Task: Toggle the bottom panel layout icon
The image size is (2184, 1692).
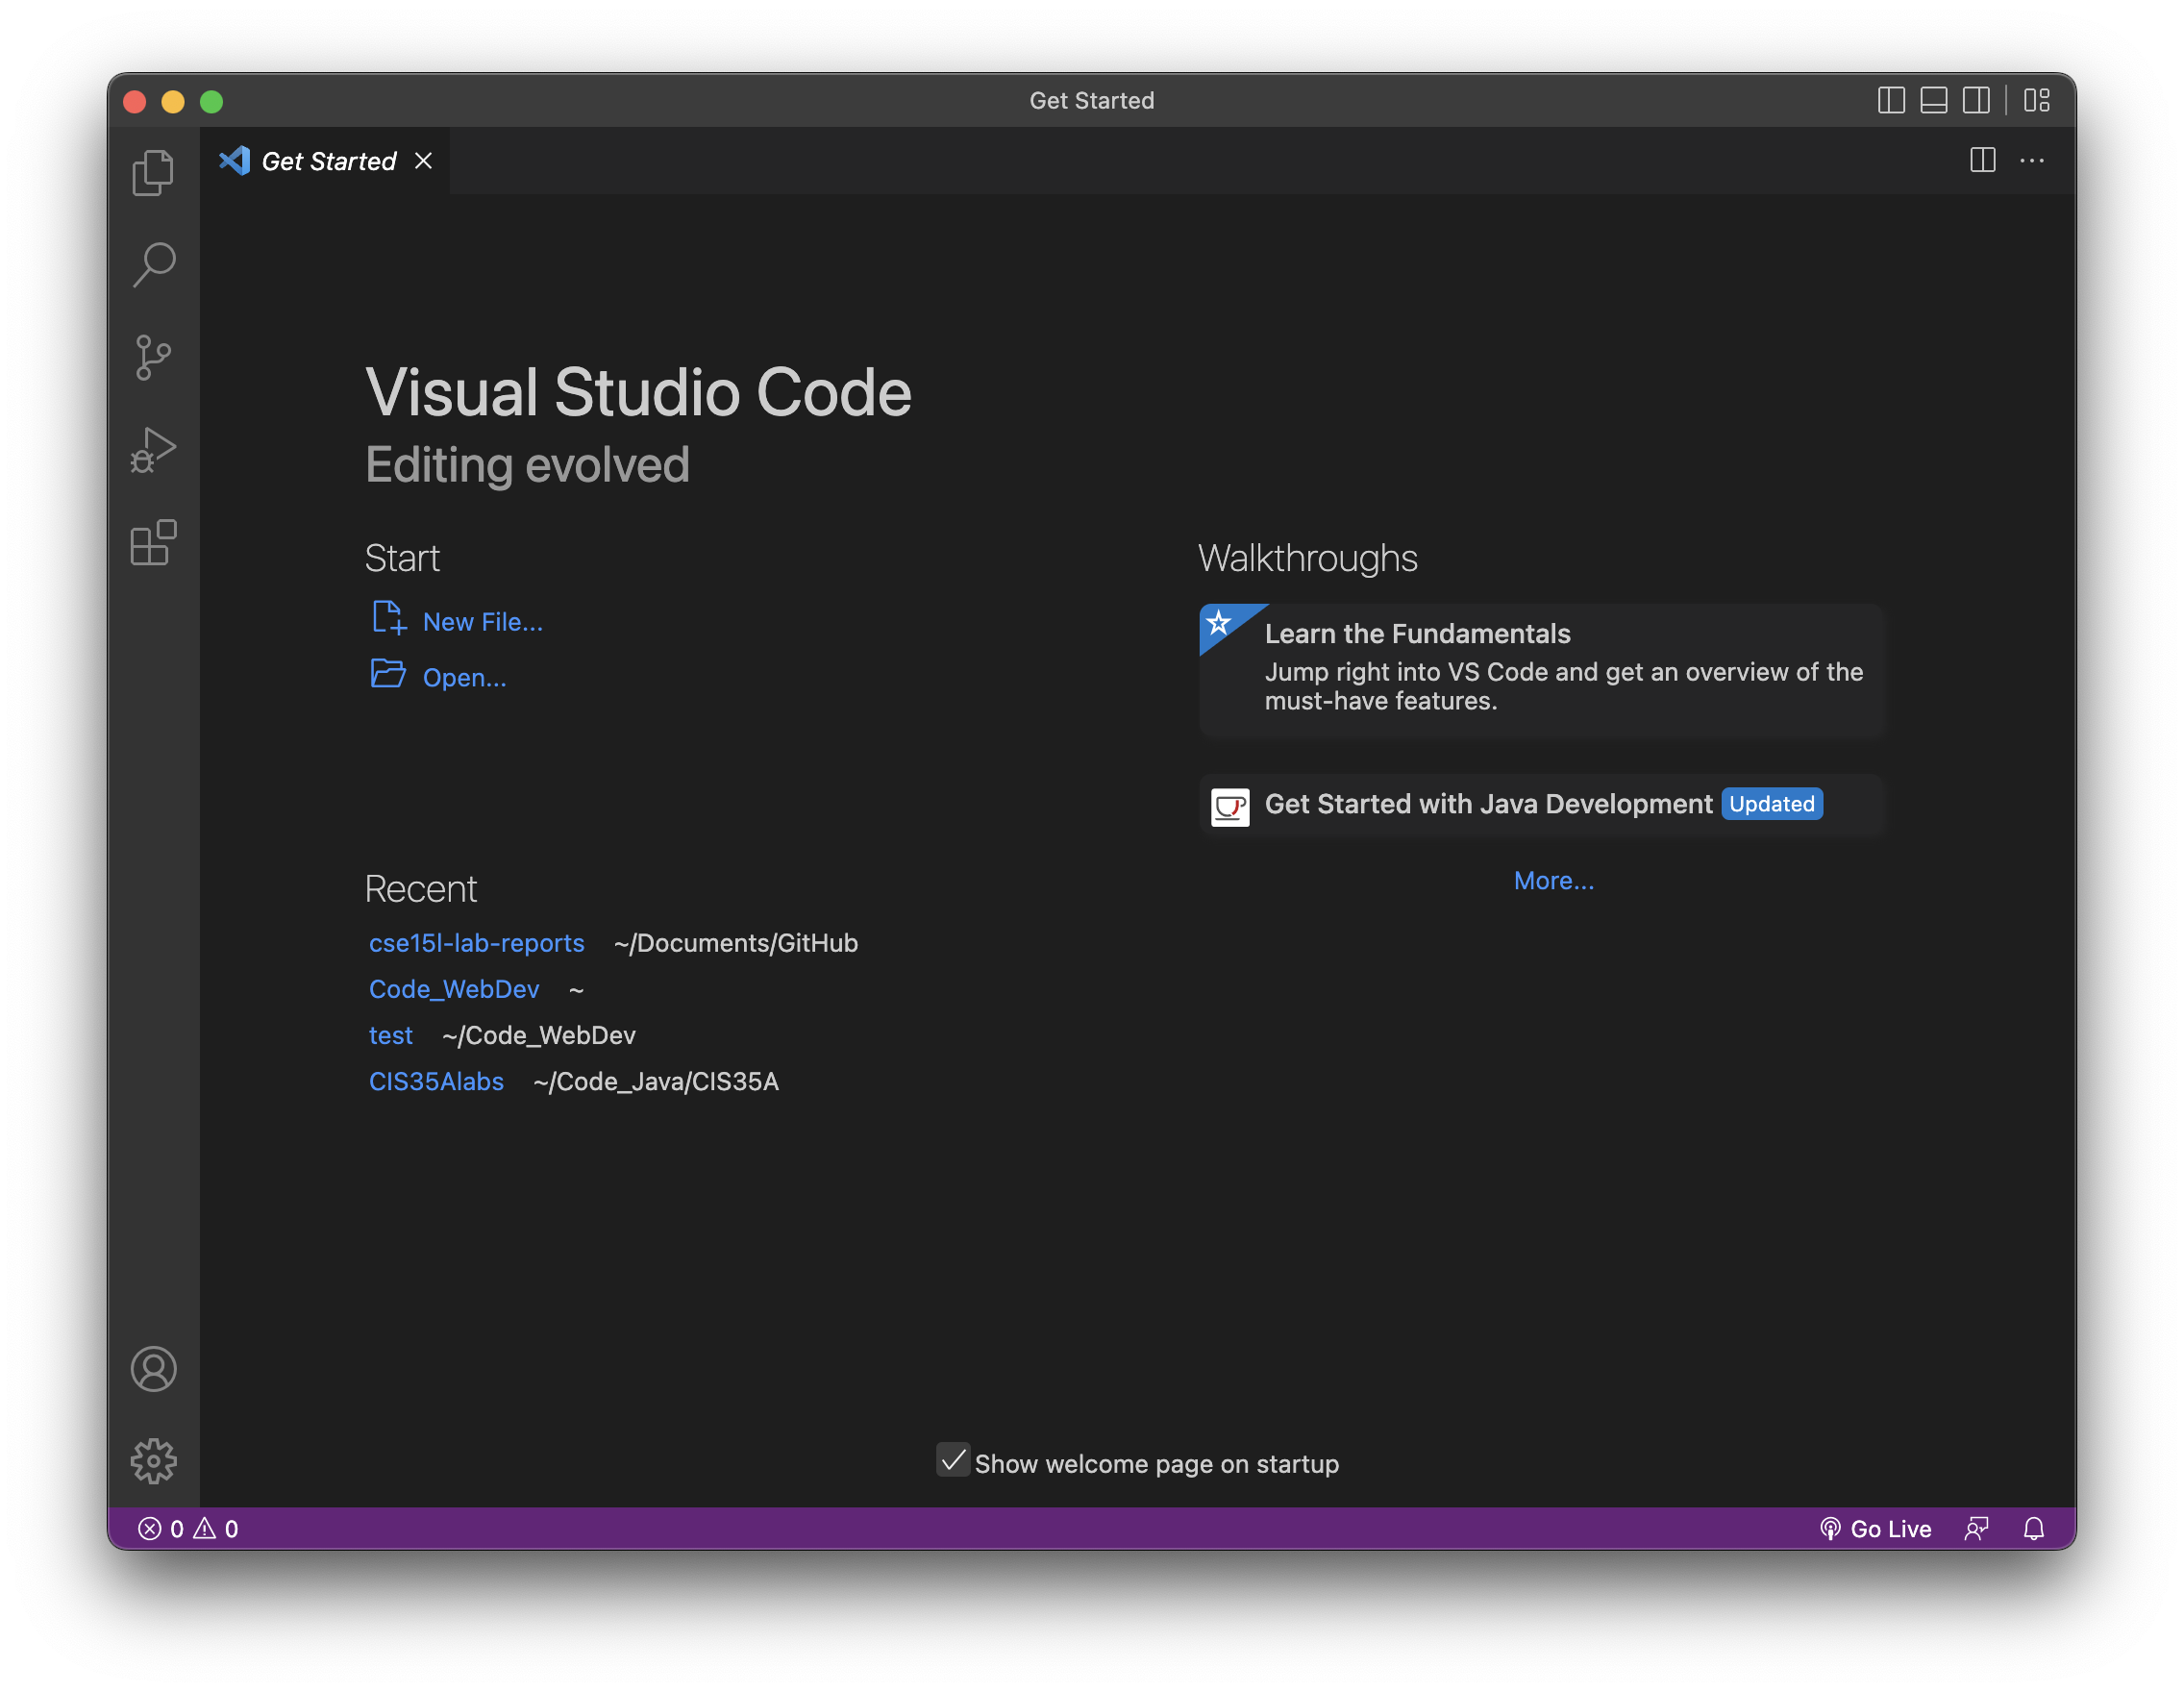Action: tap(1933, 100)
